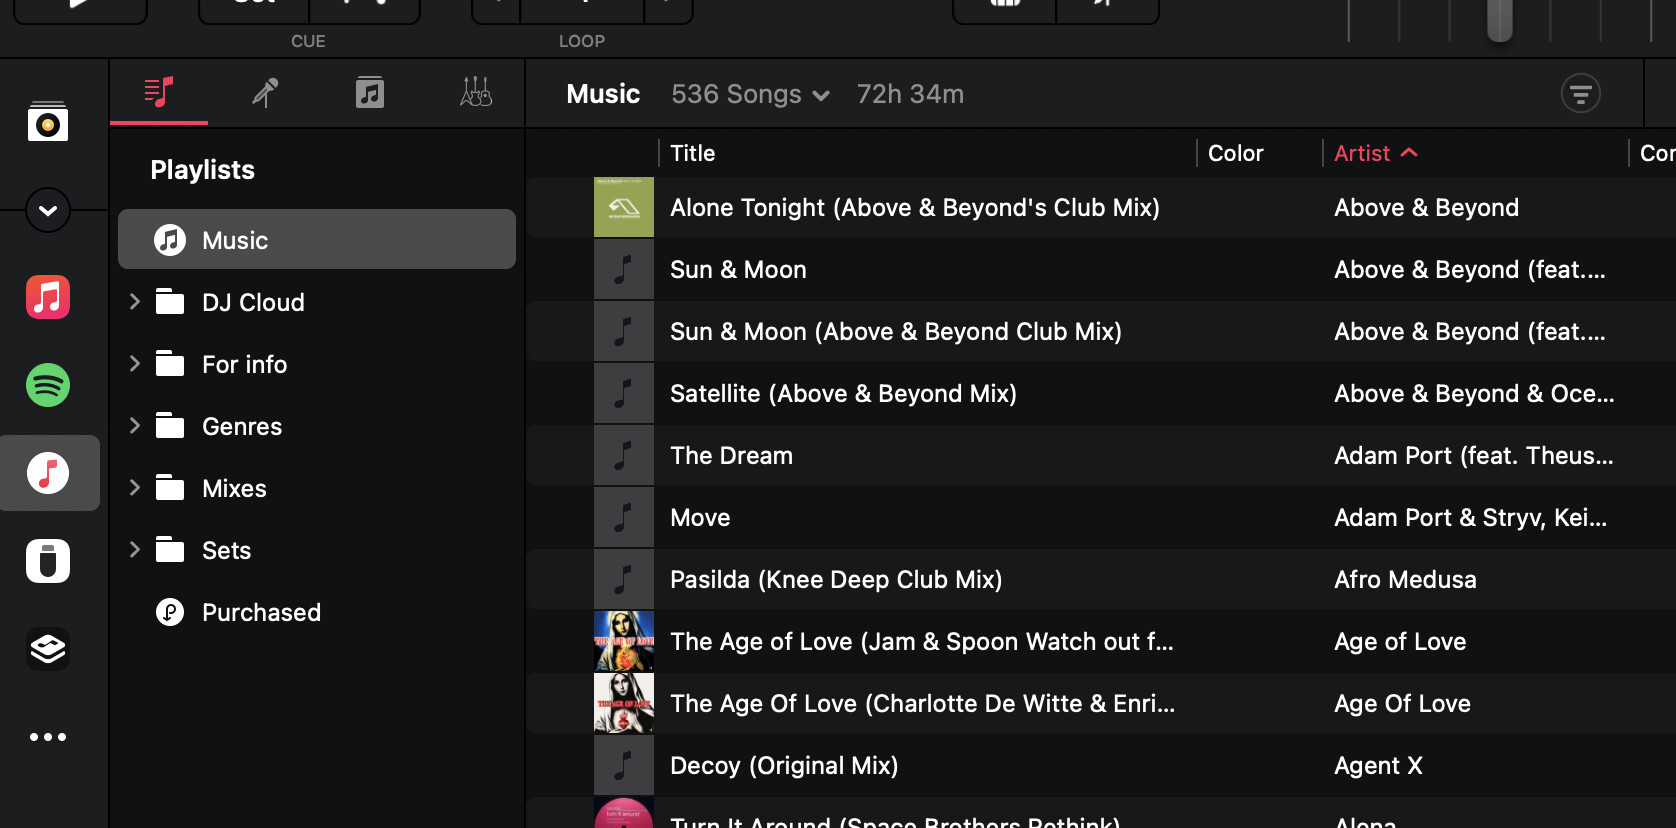Select the Purchased playlist
Image resolution: width=1676 pixels, height=828 pixels.
tap(261, 612)
